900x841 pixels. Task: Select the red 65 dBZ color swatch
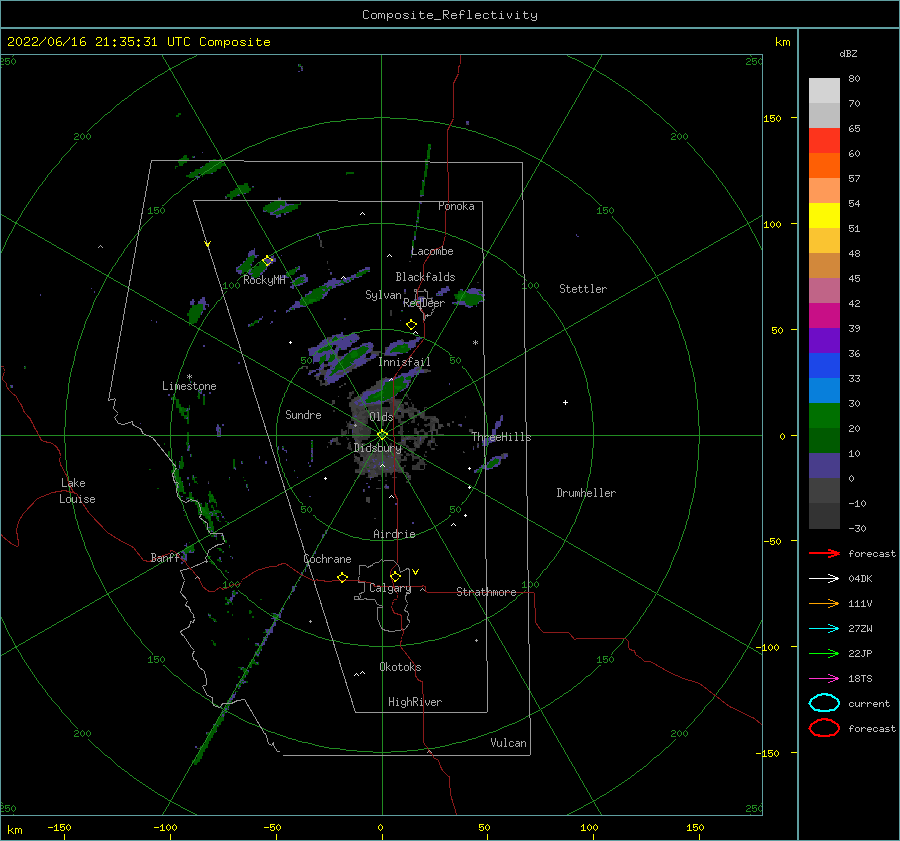(x=824, y=140)
